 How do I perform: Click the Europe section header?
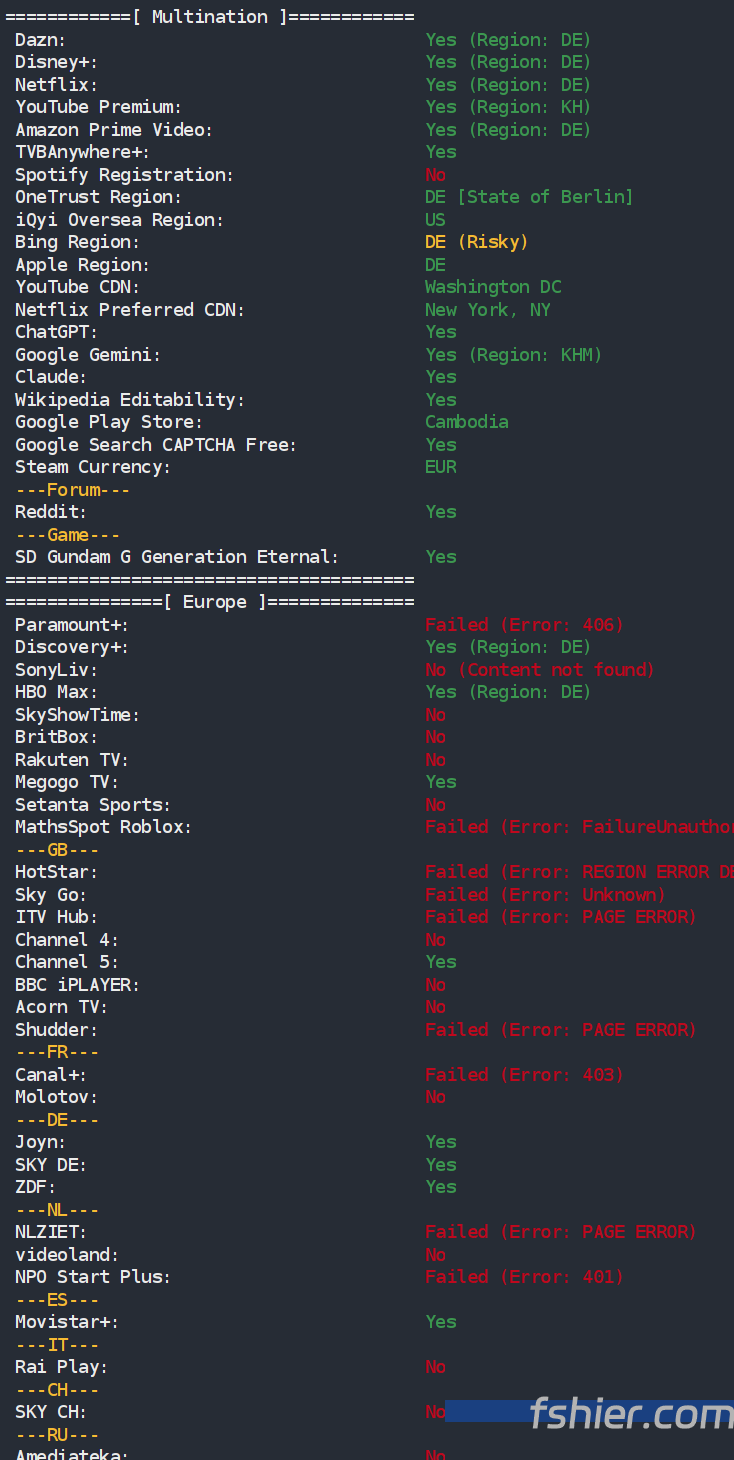pos(209,602)
